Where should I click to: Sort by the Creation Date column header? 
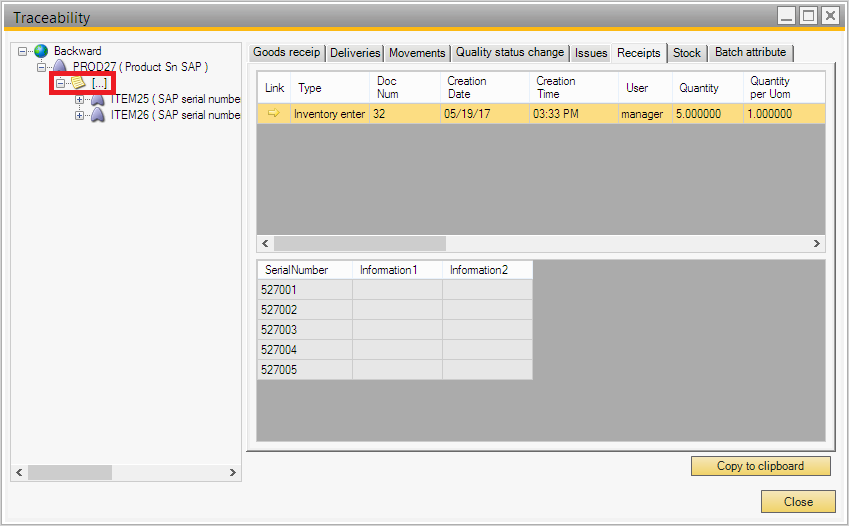click(466, 88)
